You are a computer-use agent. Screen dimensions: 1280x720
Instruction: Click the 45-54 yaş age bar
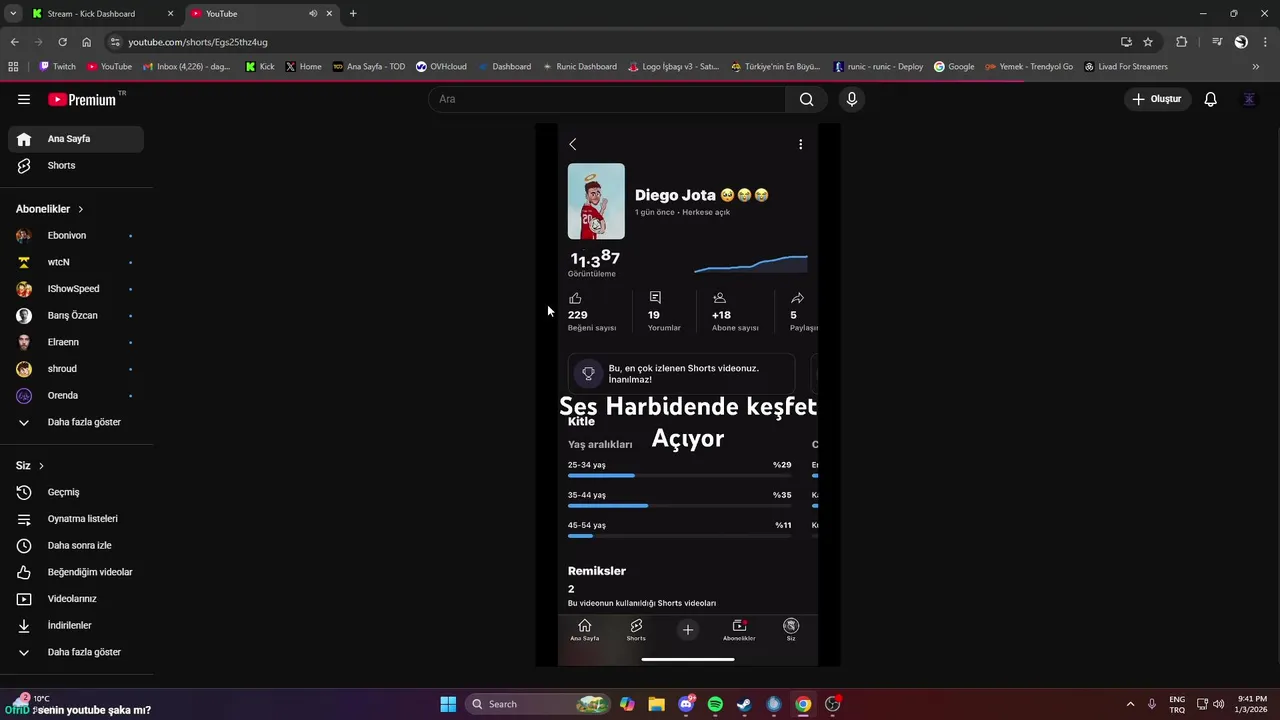point(679,536)
